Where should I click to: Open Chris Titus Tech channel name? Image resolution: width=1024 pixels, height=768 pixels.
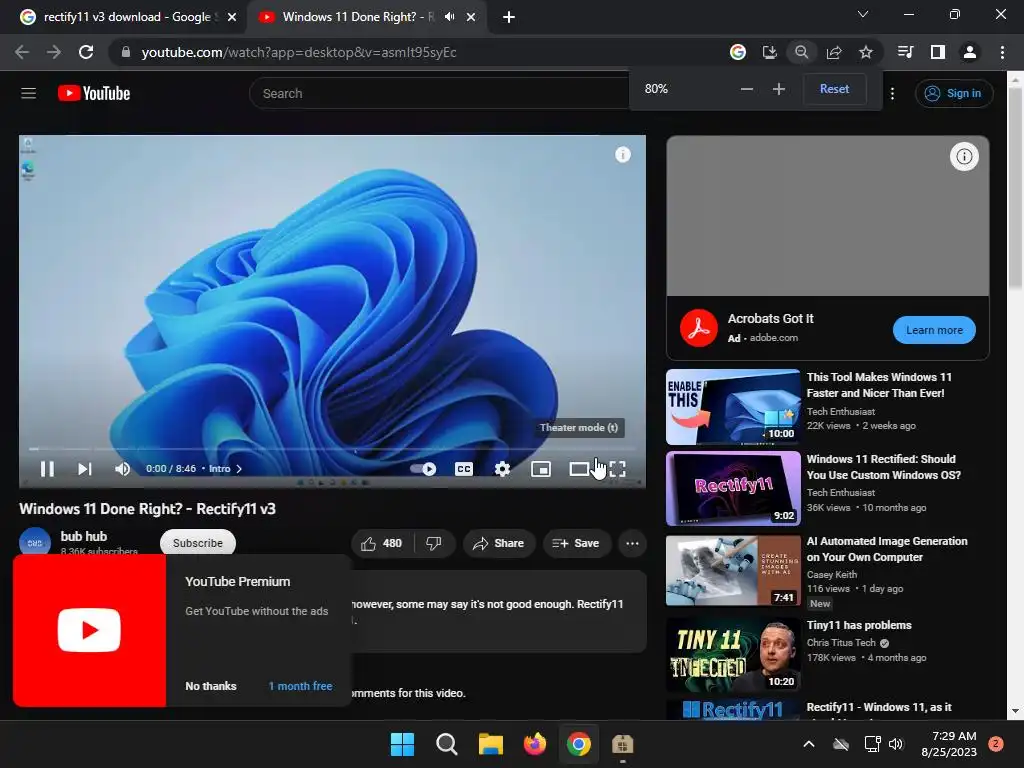point(841,643)
